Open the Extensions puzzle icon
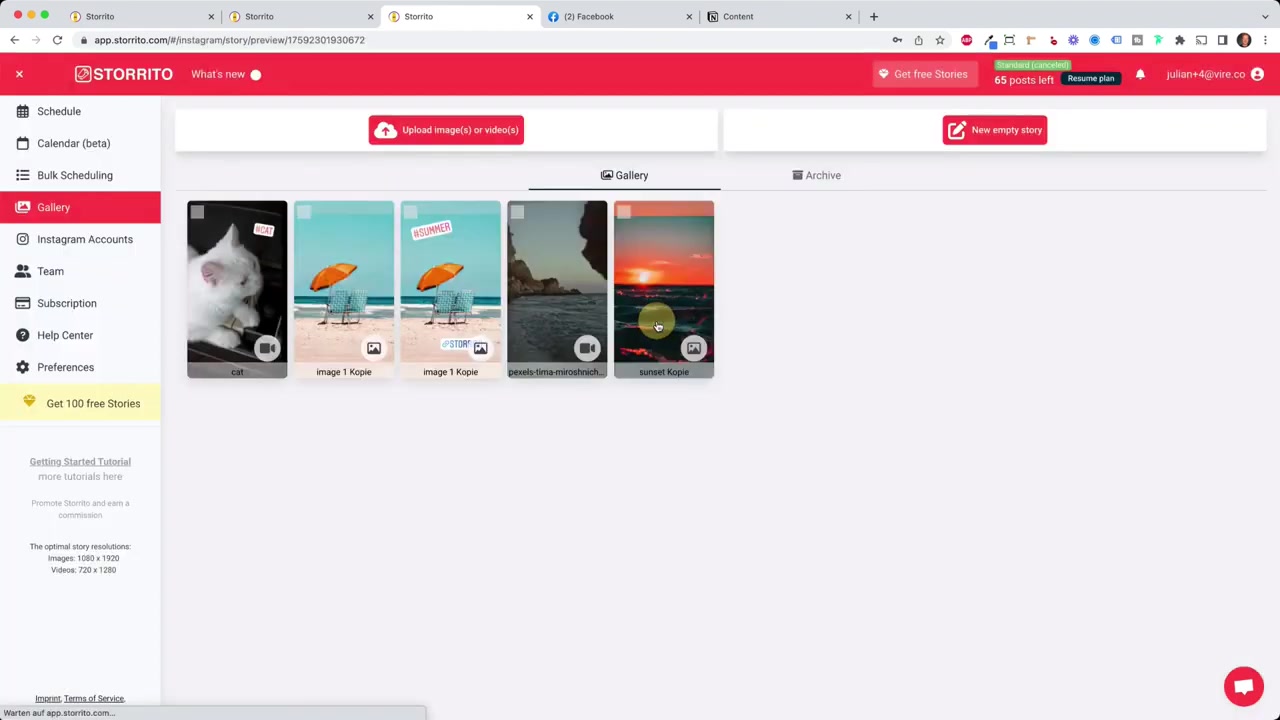This screenshot has height=720, width=1280. tap(1180, 40)
